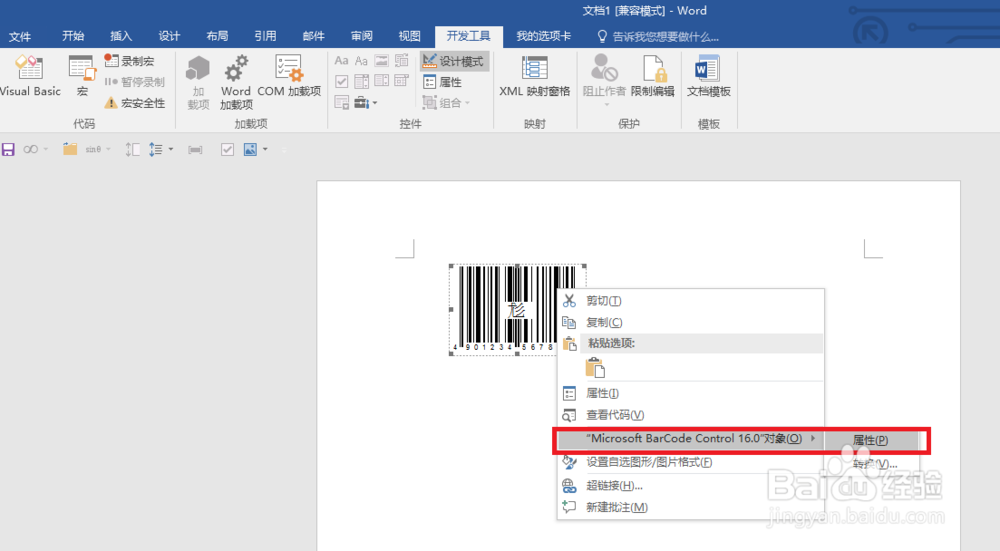The height and width of the screenshot is (551, 1000).
Task: Insert a repeating section content control
Action: coord(341,102)
